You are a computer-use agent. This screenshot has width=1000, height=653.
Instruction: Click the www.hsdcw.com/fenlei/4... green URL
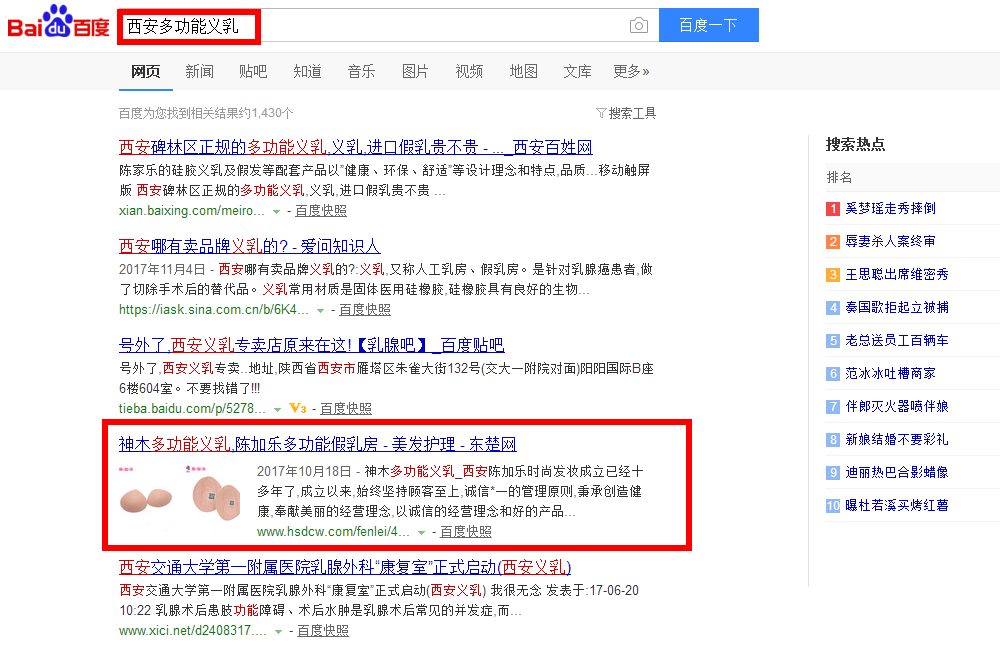point(334,532)
